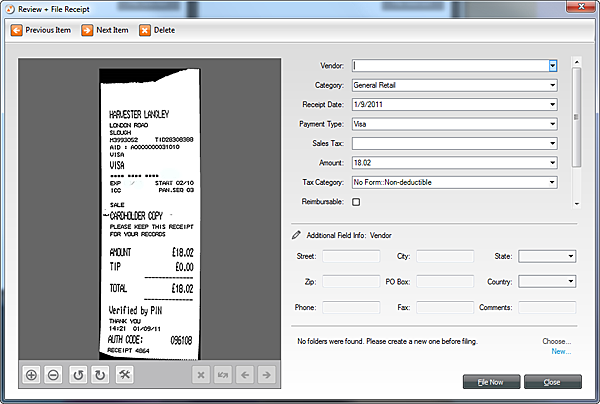Click the disabled X image button
This screenshot has width=600, height=404.
[x=201, y=375]
